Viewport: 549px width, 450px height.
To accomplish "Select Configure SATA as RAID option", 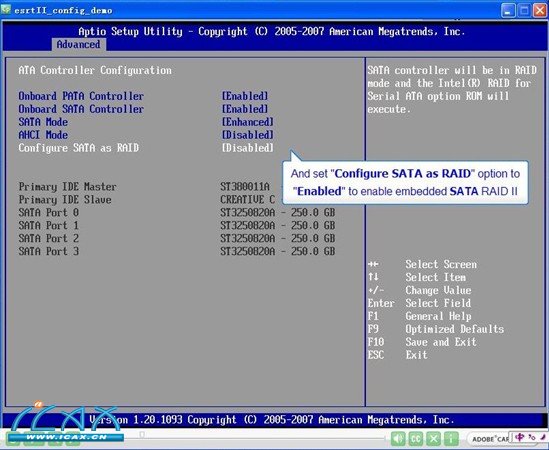I will (x=78, y=148).
